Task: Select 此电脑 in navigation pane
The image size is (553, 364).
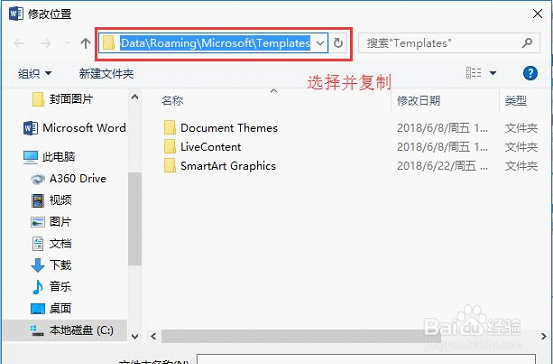Action: (49, 157)
